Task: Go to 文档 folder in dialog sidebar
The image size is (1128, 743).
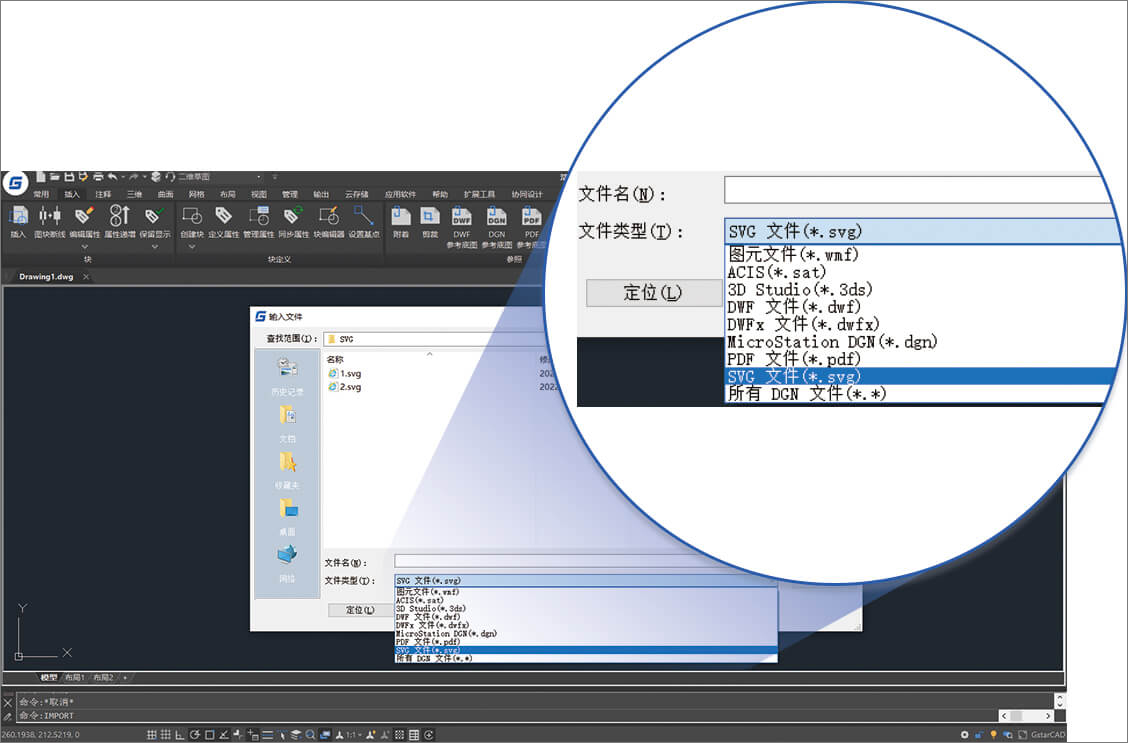Action: pyautogui.click(x=287, y=424)
